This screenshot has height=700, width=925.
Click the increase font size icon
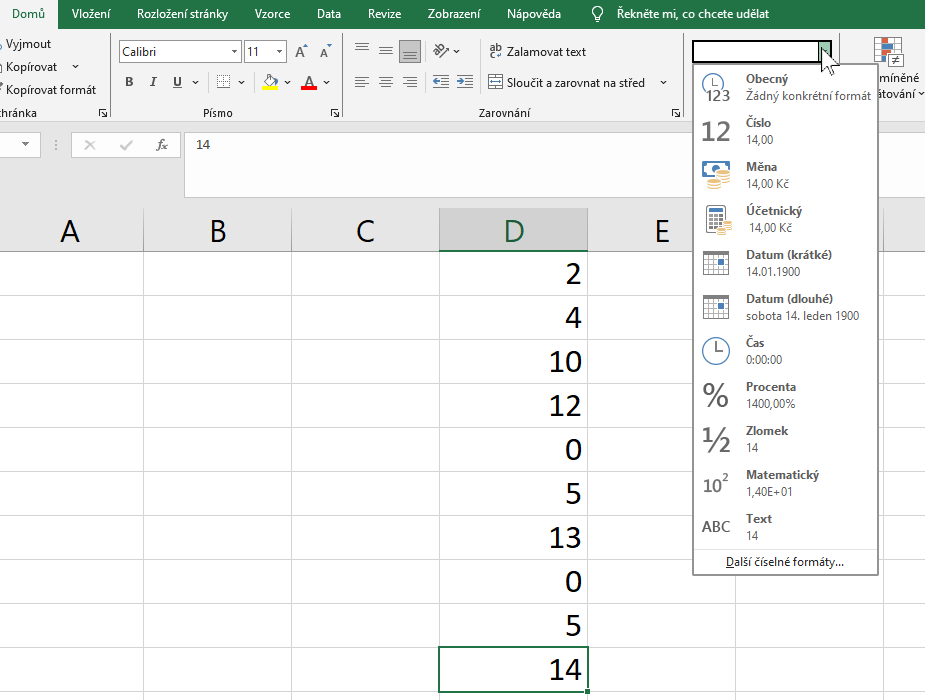coord(301,51)
